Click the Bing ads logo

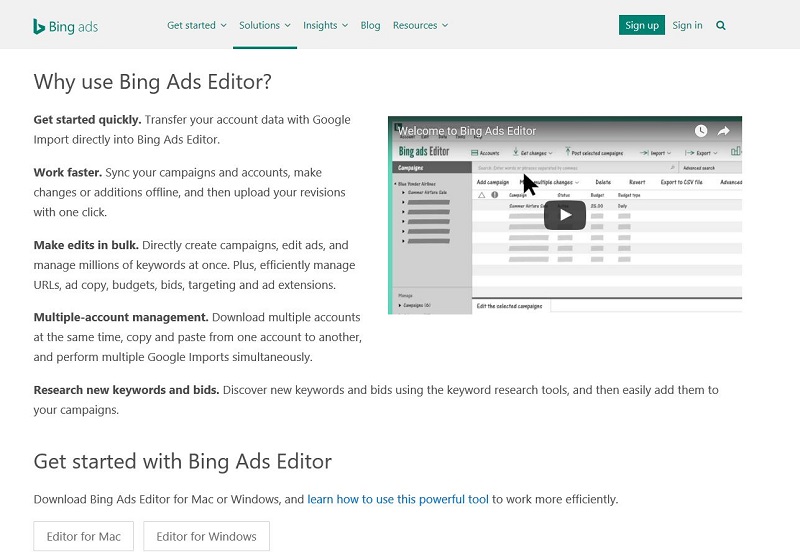click(65, 26)
